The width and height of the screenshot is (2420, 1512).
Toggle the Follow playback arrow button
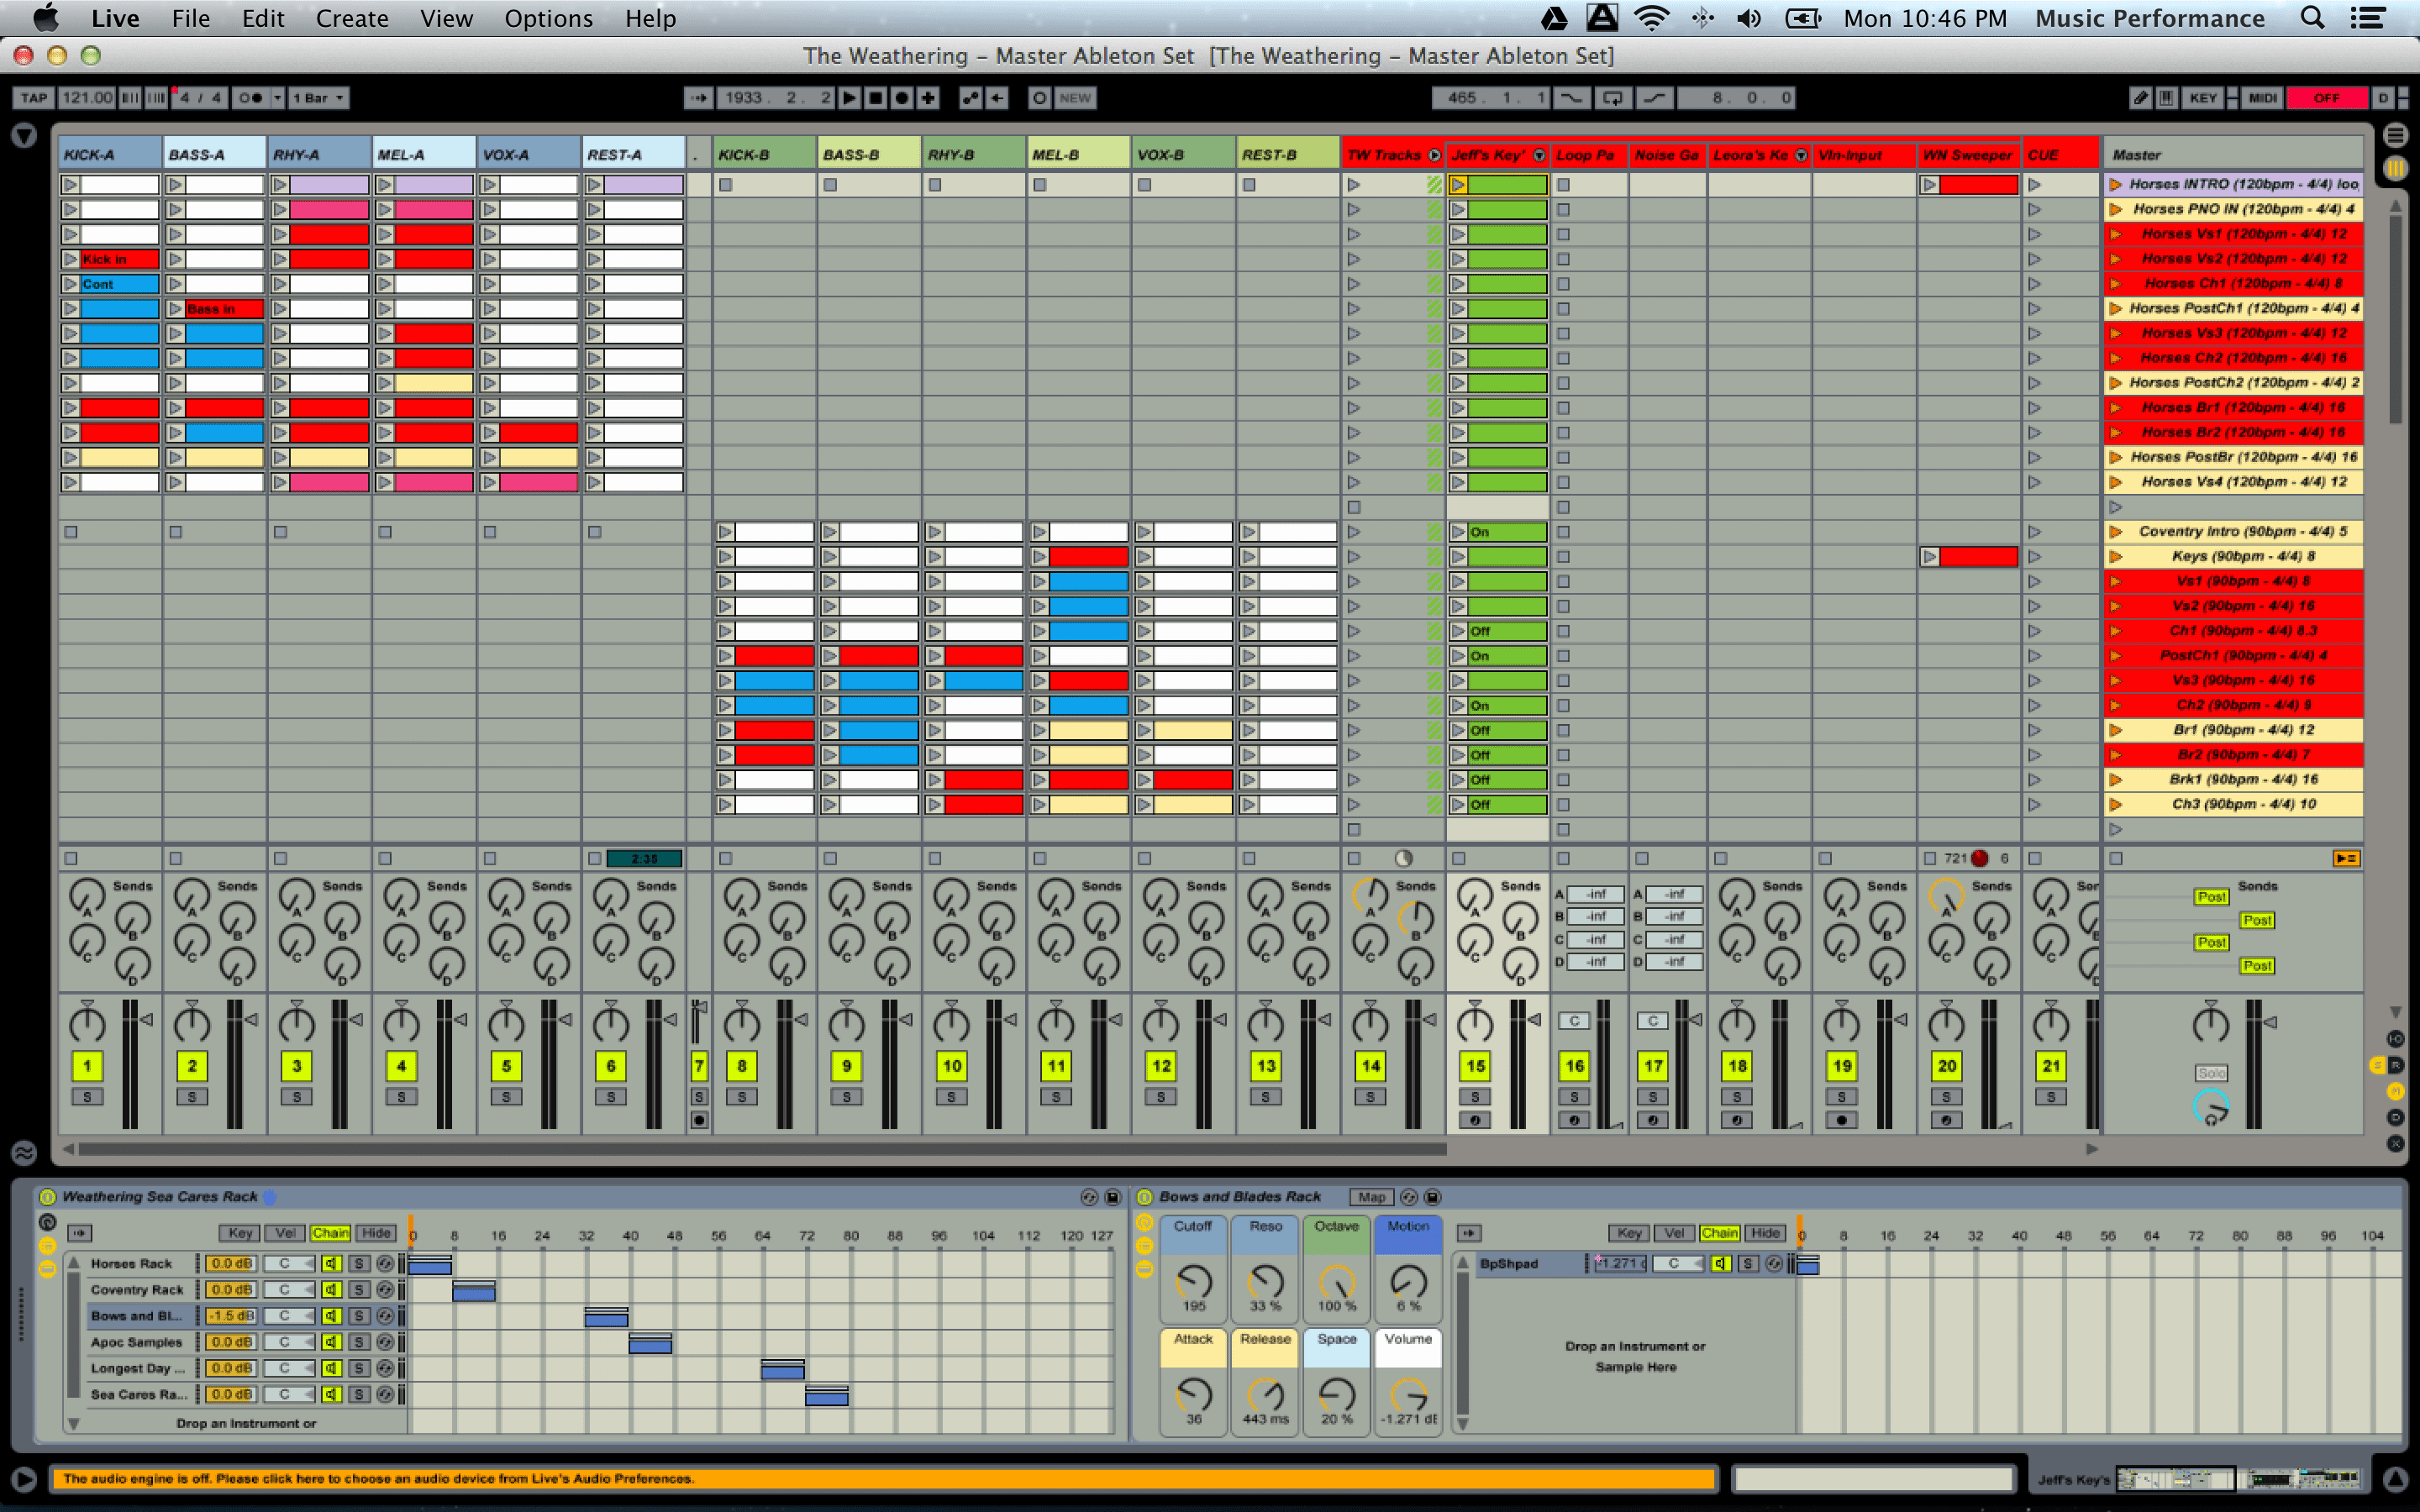698,98
